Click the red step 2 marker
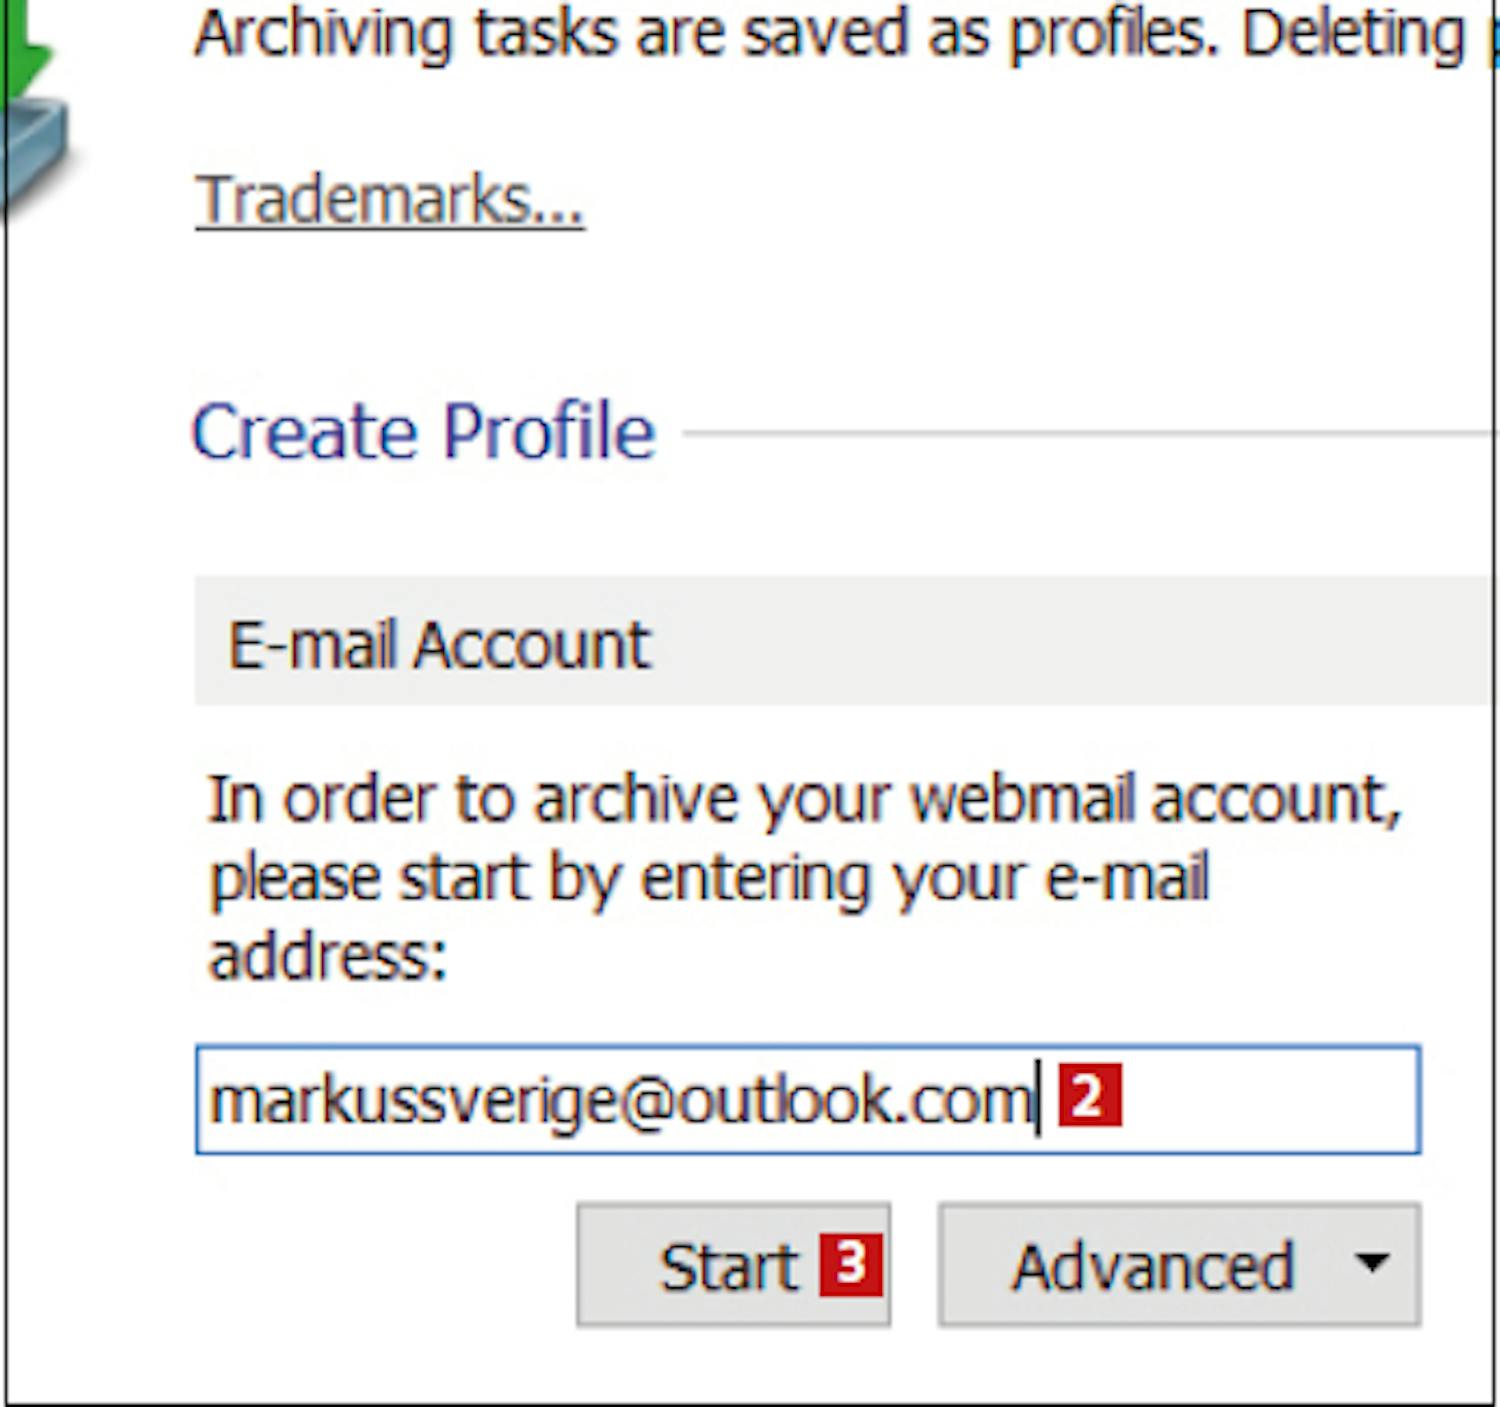1500x1407 pixels. point(1089,1096)
